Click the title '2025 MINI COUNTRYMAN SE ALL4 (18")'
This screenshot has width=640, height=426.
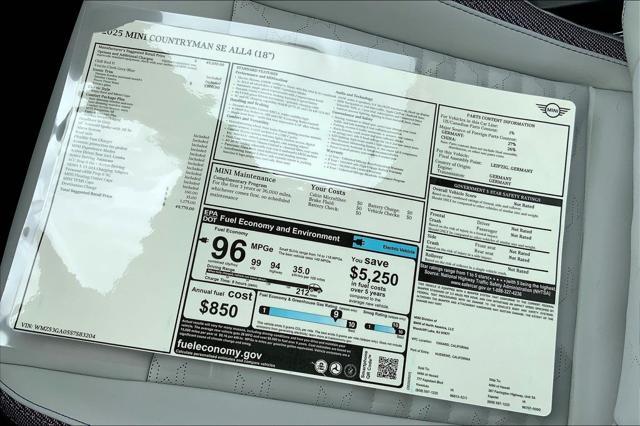click(187, 44)
